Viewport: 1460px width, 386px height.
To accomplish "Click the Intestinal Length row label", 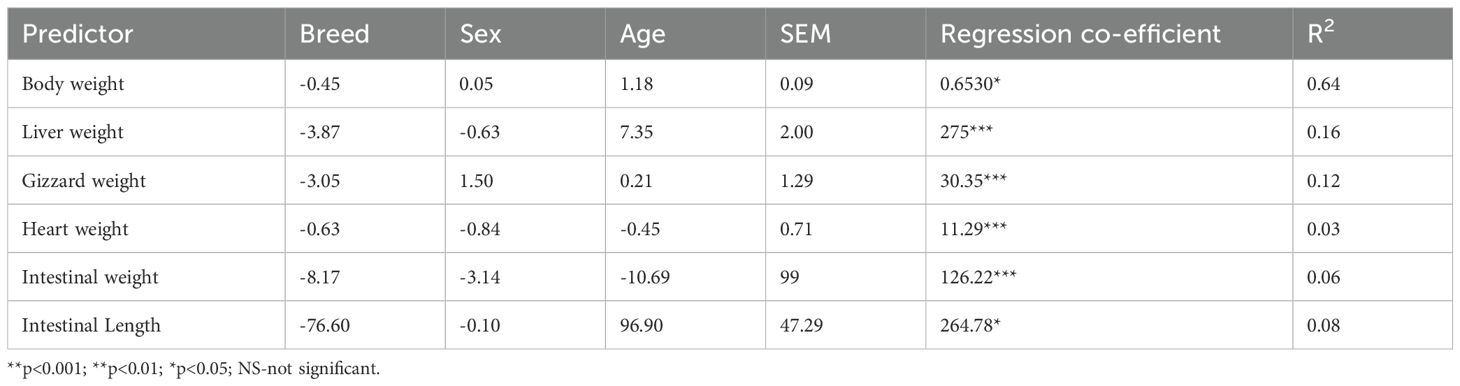I will (x=88, y=327).
